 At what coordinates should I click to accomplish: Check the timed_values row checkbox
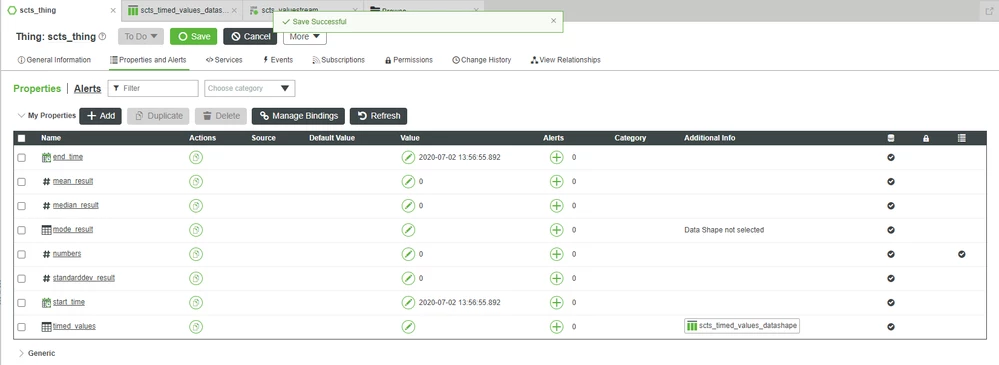tap(22, 327)
